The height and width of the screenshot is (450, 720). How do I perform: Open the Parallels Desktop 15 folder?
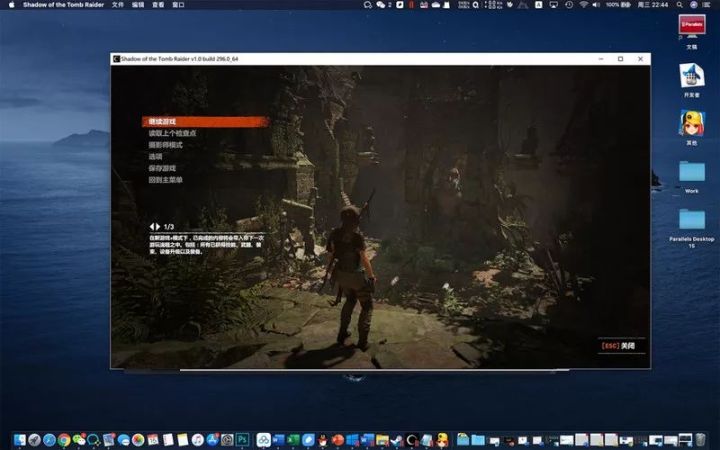[692, 228]
